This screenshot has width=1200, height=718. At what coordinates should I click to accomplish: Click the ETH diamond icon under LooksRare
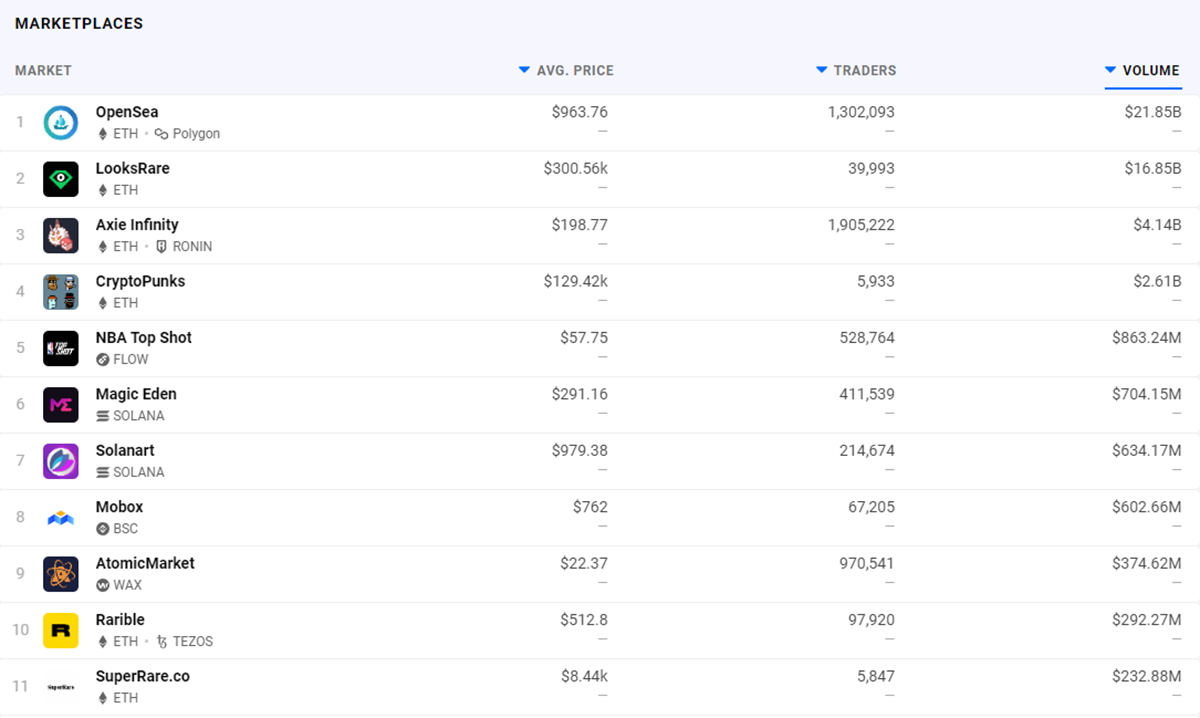coord(102,190)
